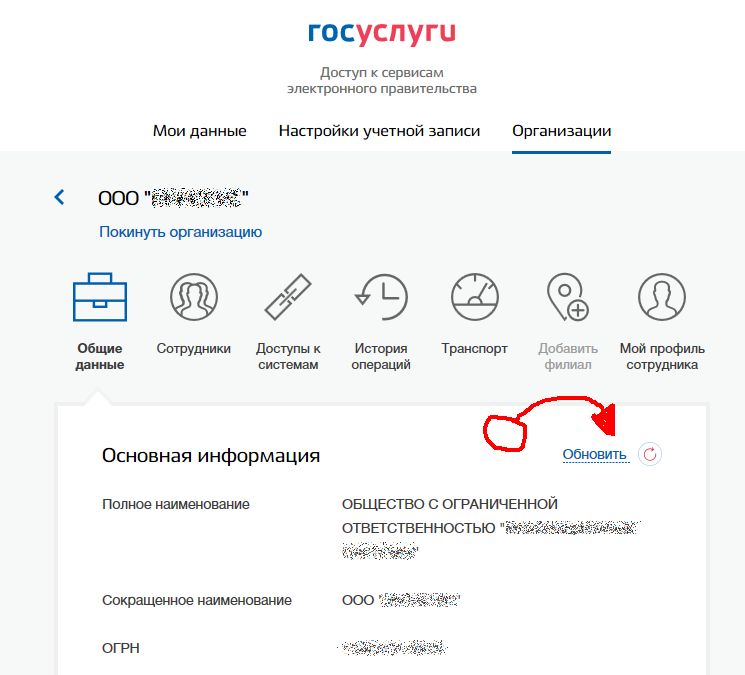
Task: Open the Сотрудники people icon
Action: coord(194,297)
